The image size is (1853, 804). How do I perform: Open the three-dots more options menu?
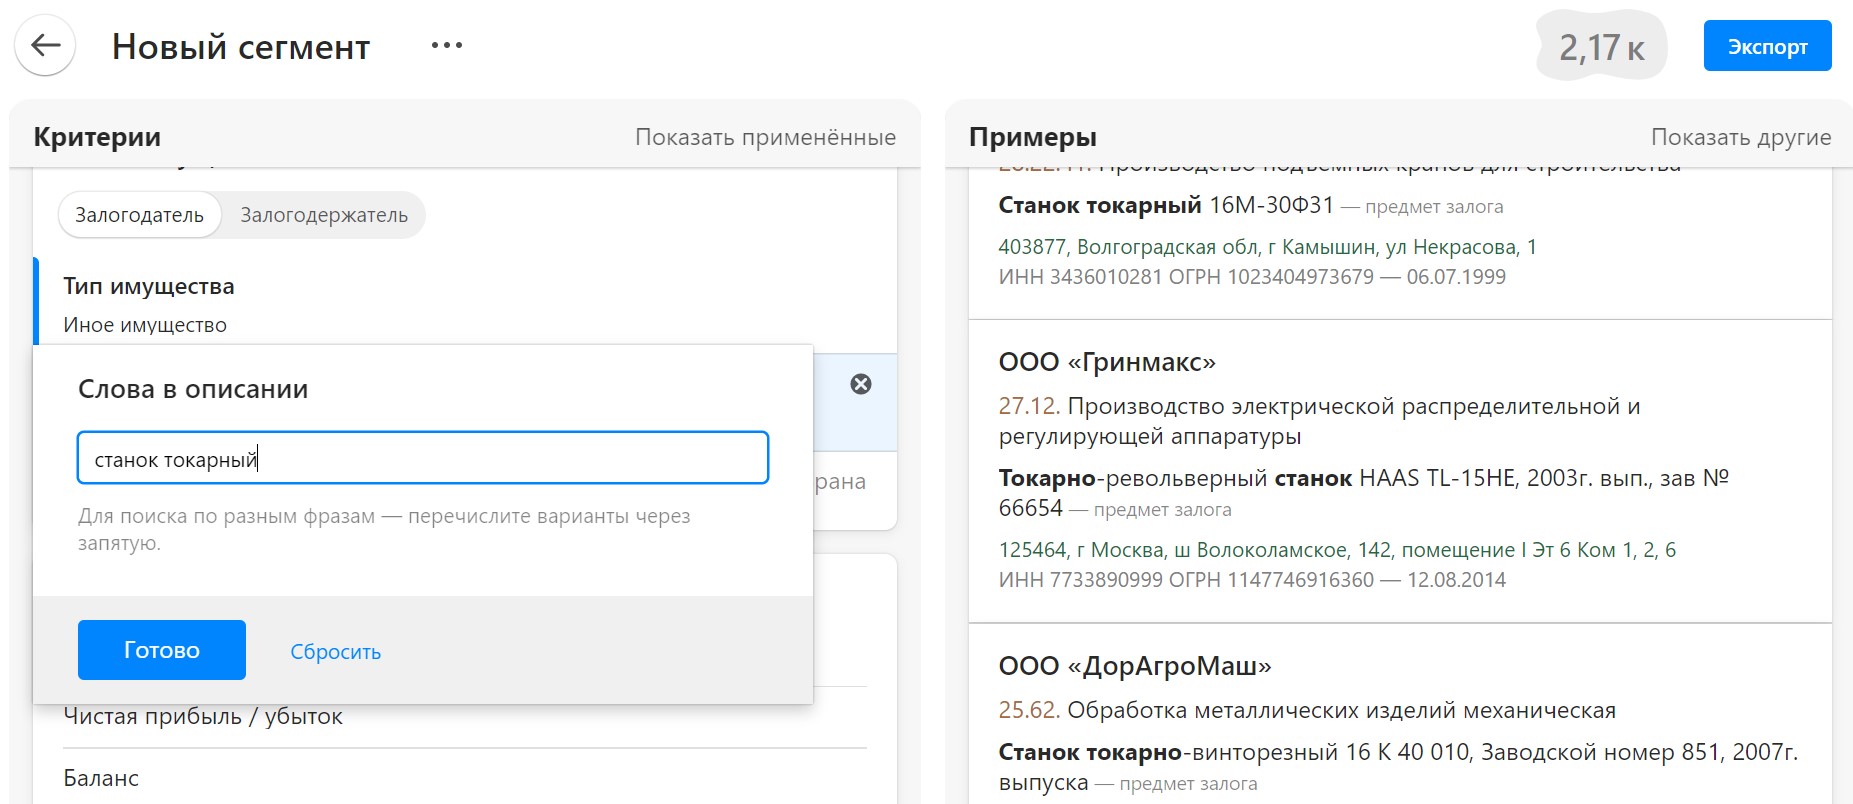click(446, 46)
